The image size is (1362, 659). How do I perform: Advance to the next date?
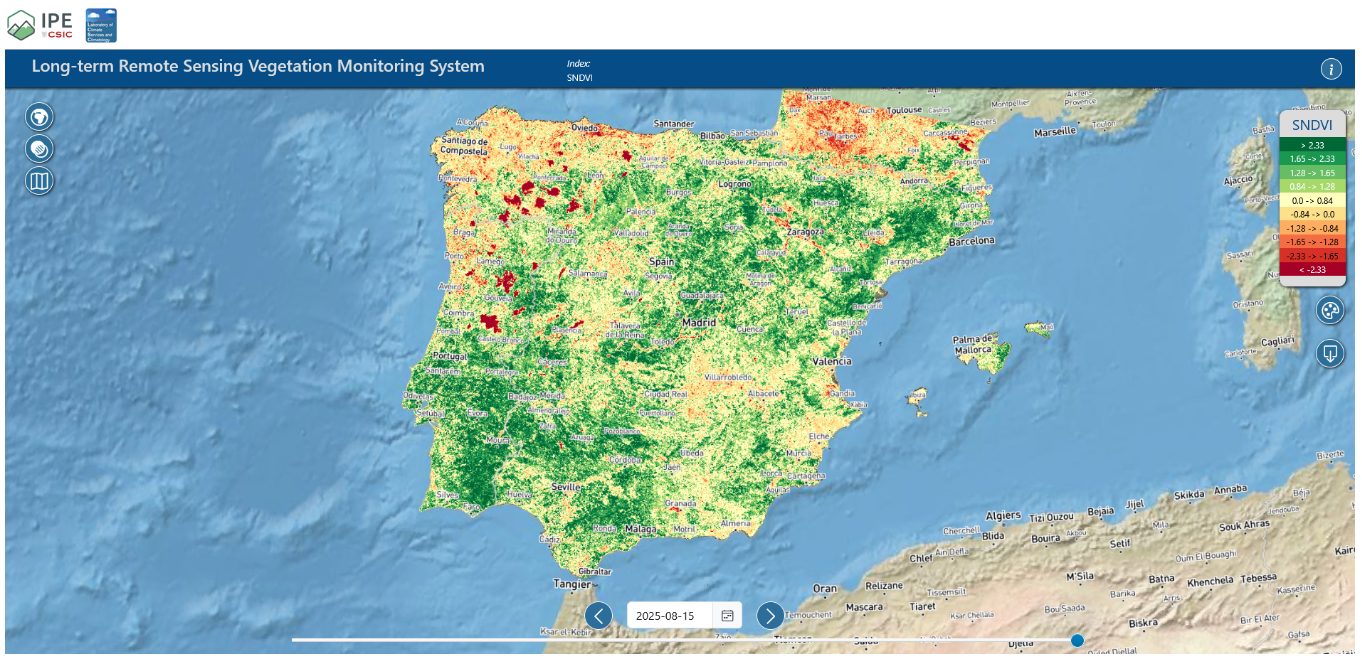click(770, 616)
